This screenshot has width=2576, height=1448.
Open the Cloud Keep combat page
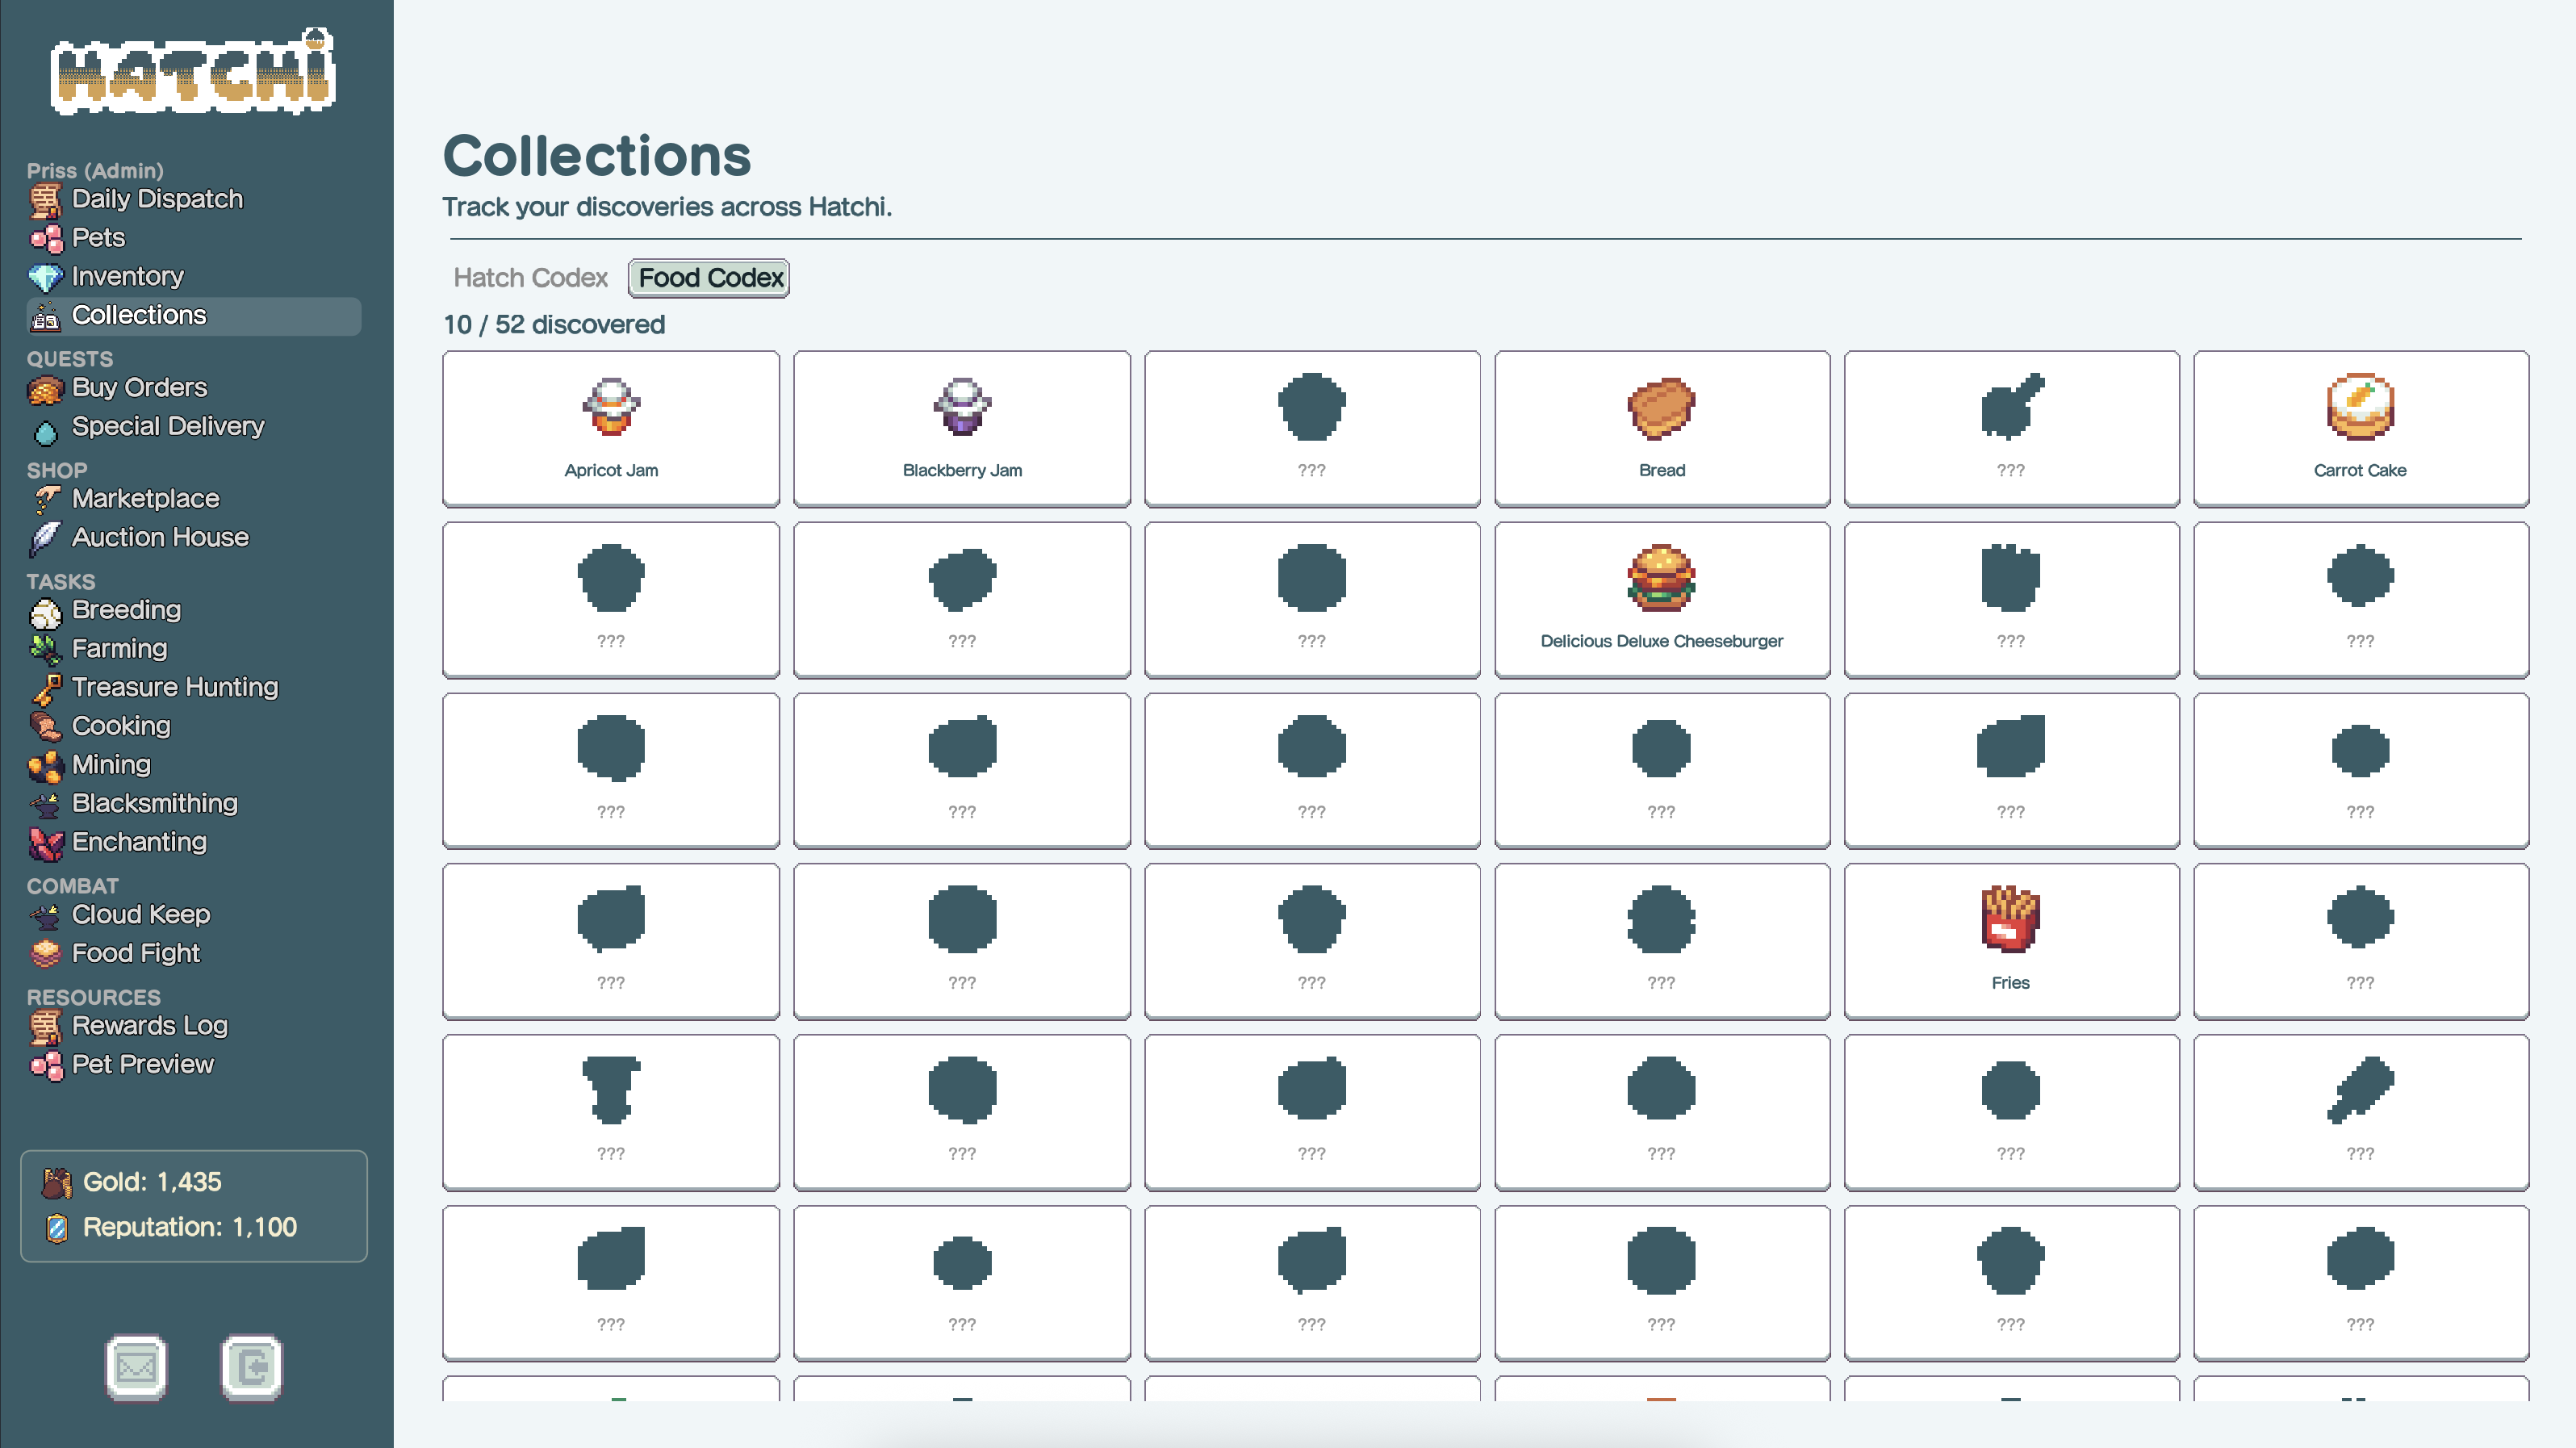point(141,914)
